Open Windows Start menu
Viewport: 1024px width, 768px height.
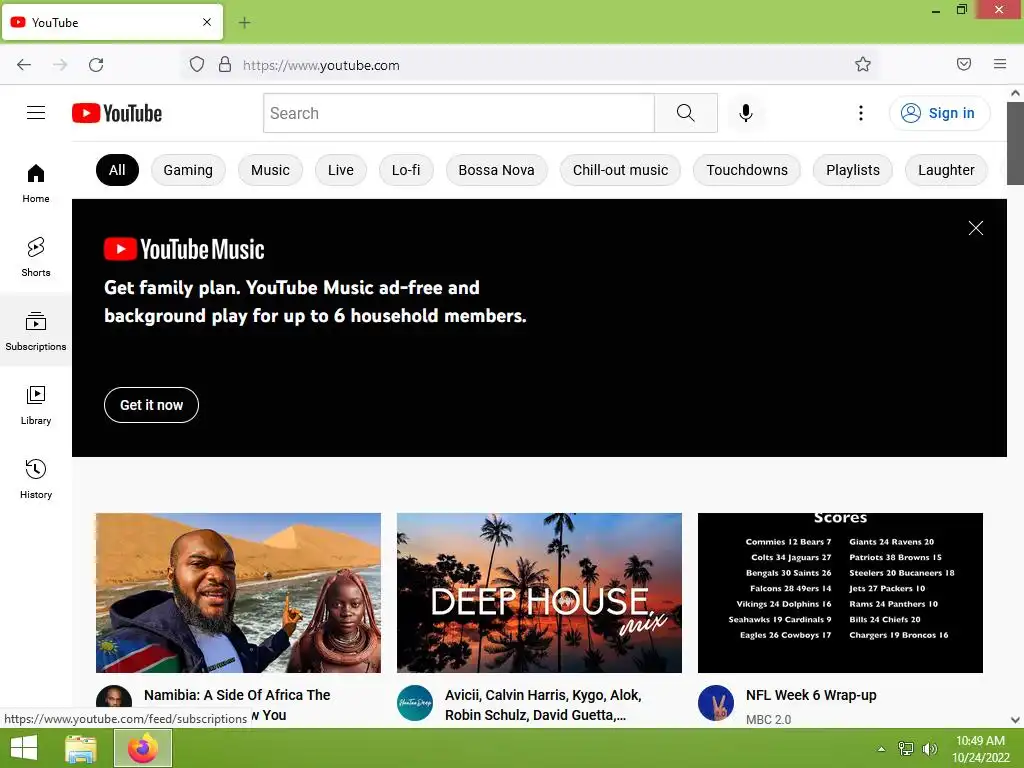[x=24, y=748]
